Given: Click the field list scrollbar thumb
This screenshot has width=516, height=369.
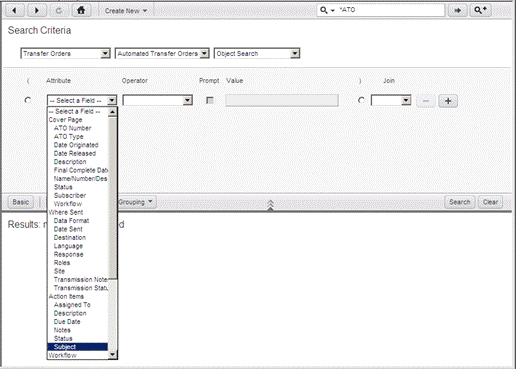Looking at the screenshot, I should coord(112,198).
